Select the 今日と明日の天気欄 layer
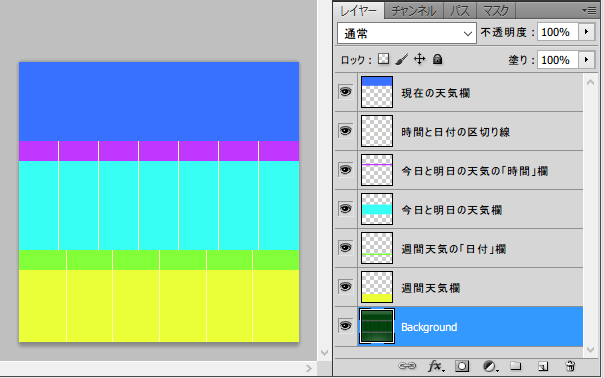Viewport: 604px width, 378px height. pyautogui.click(x=459, y=209)
